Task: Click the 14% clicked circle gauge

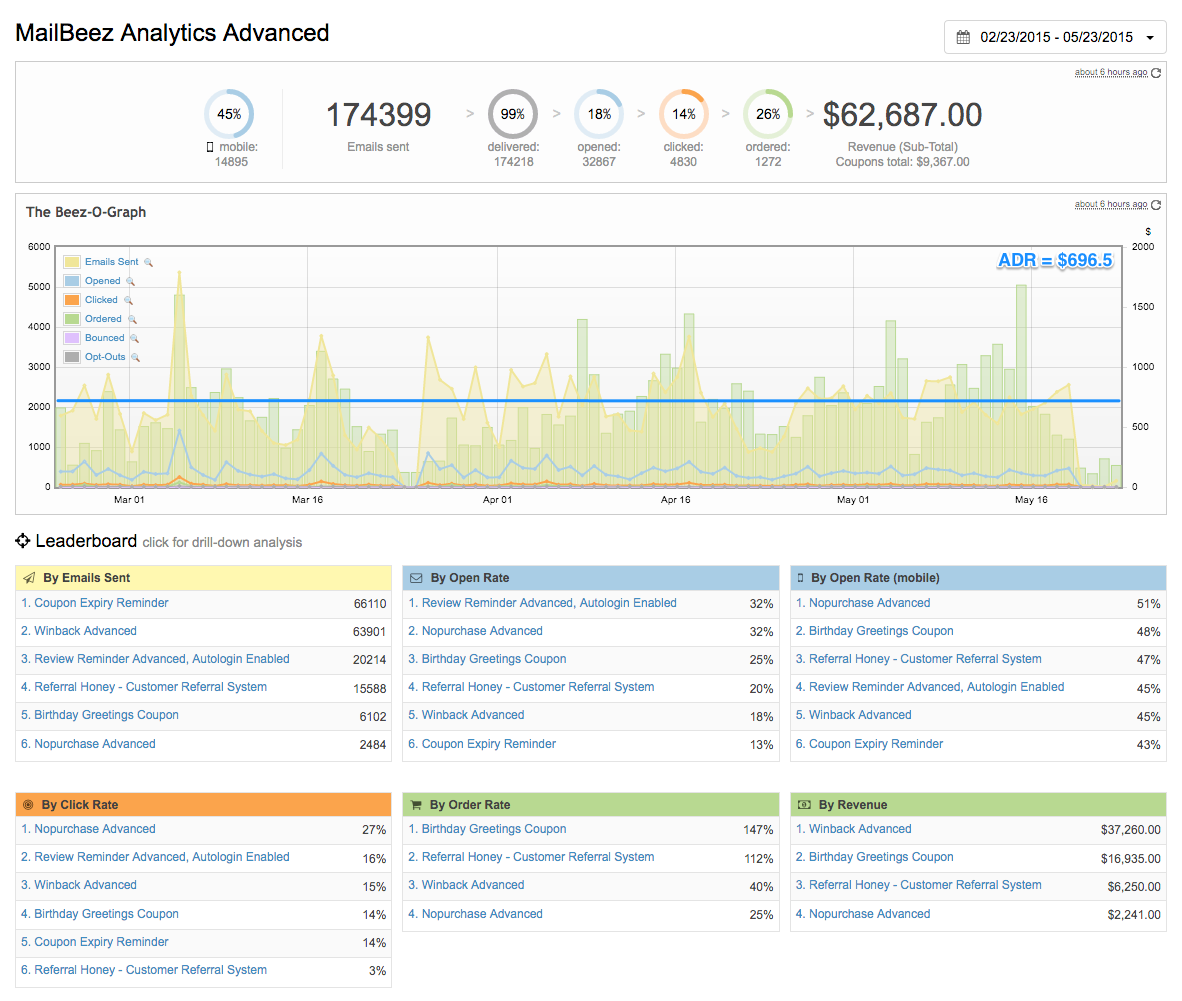Action: click(684, 114)
